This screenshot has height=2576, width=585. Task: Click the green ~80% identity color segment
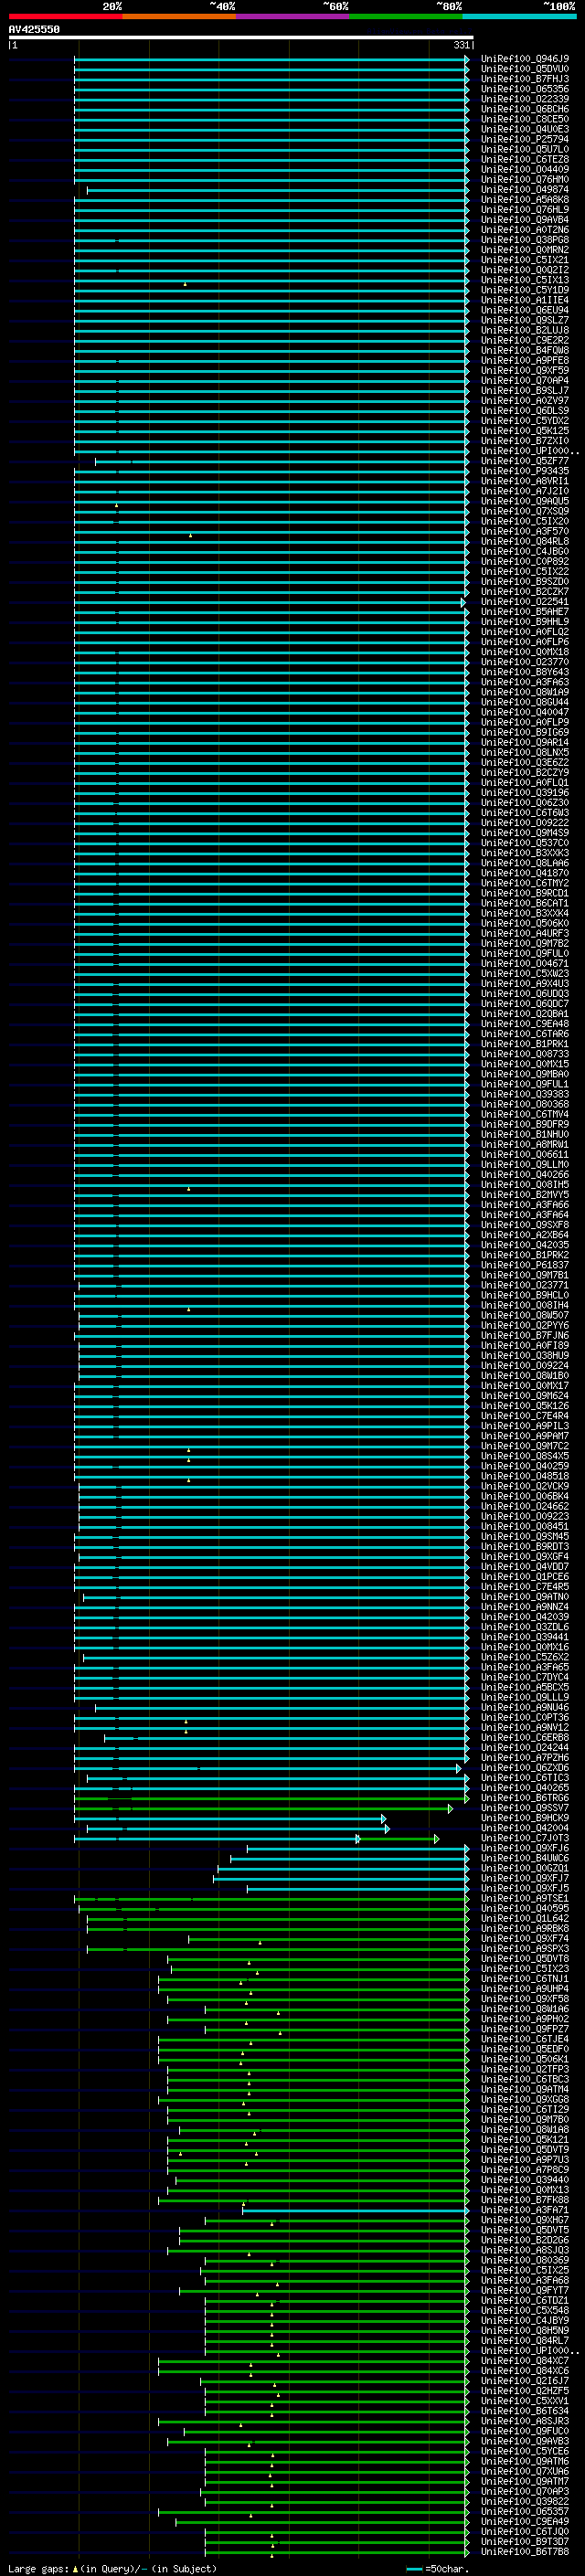coord(406,16)
